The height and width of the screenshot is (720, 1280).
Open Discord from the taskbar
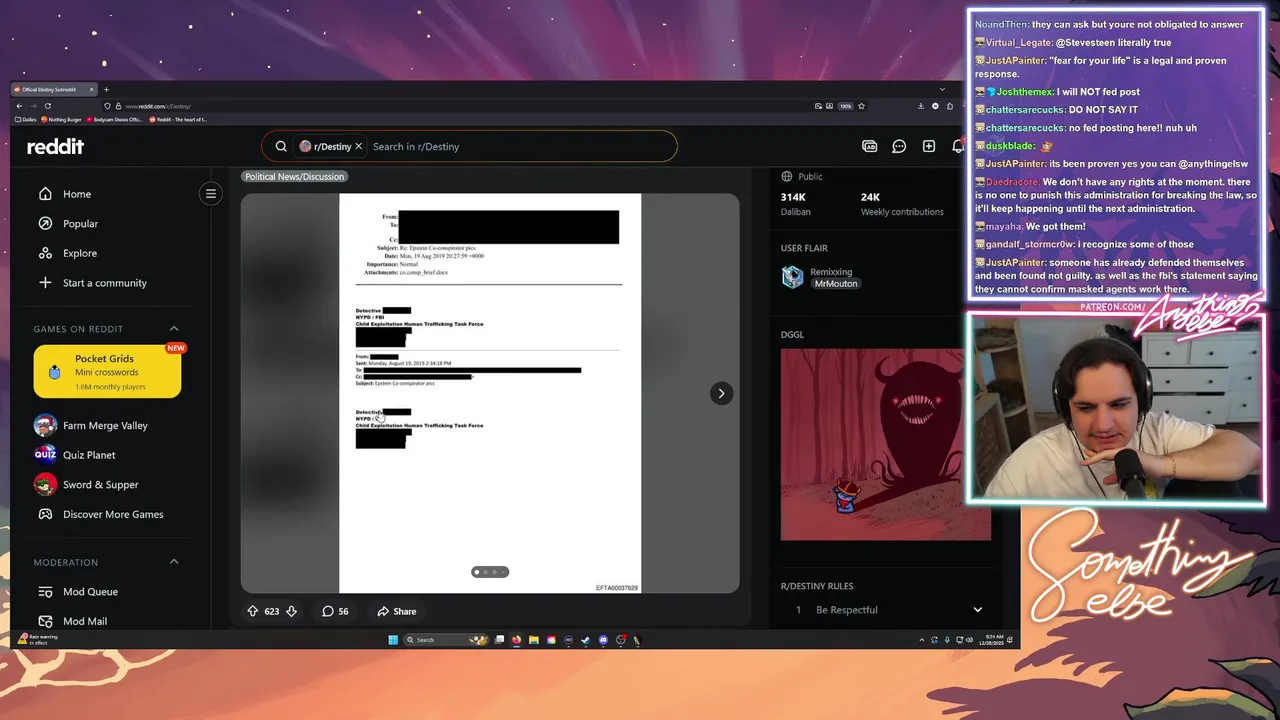pos(602,640)
